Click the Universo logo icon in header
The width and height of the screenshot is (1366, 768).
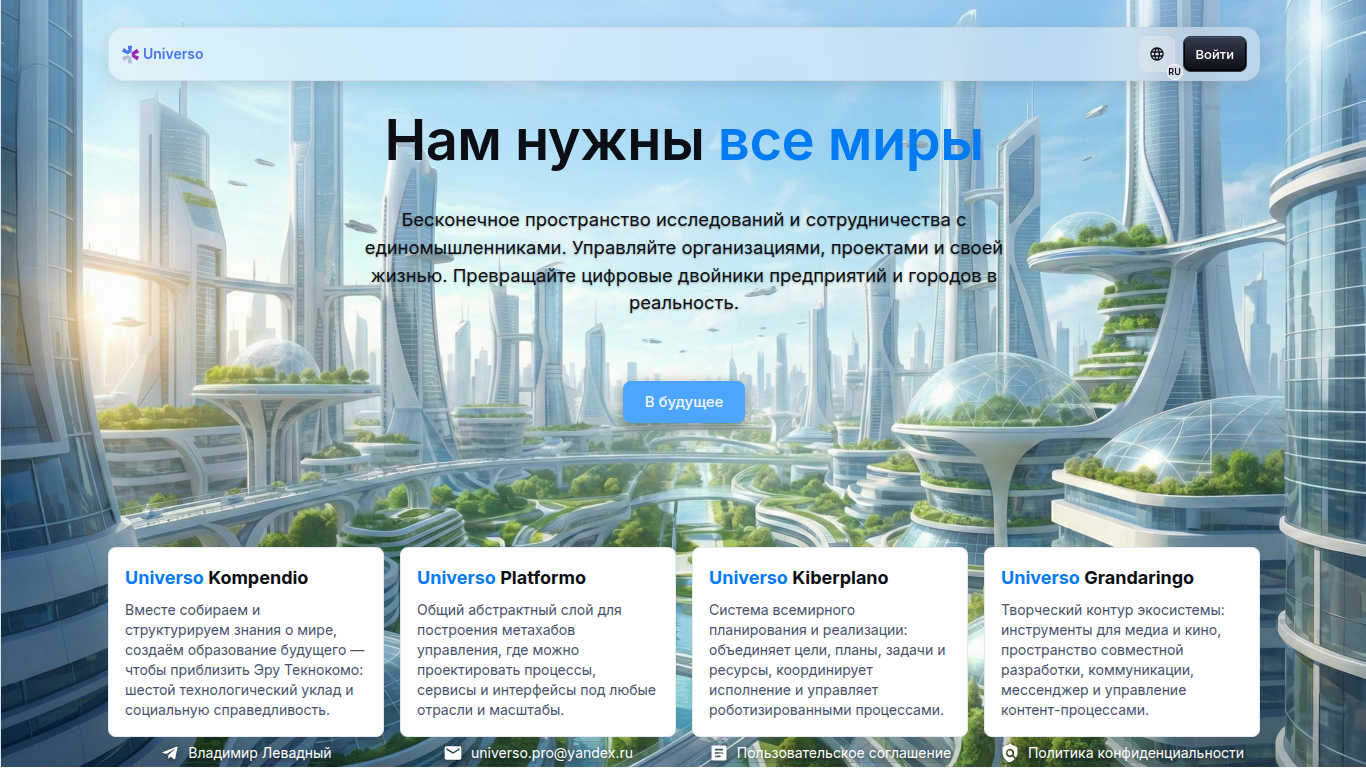click(127, 53)
